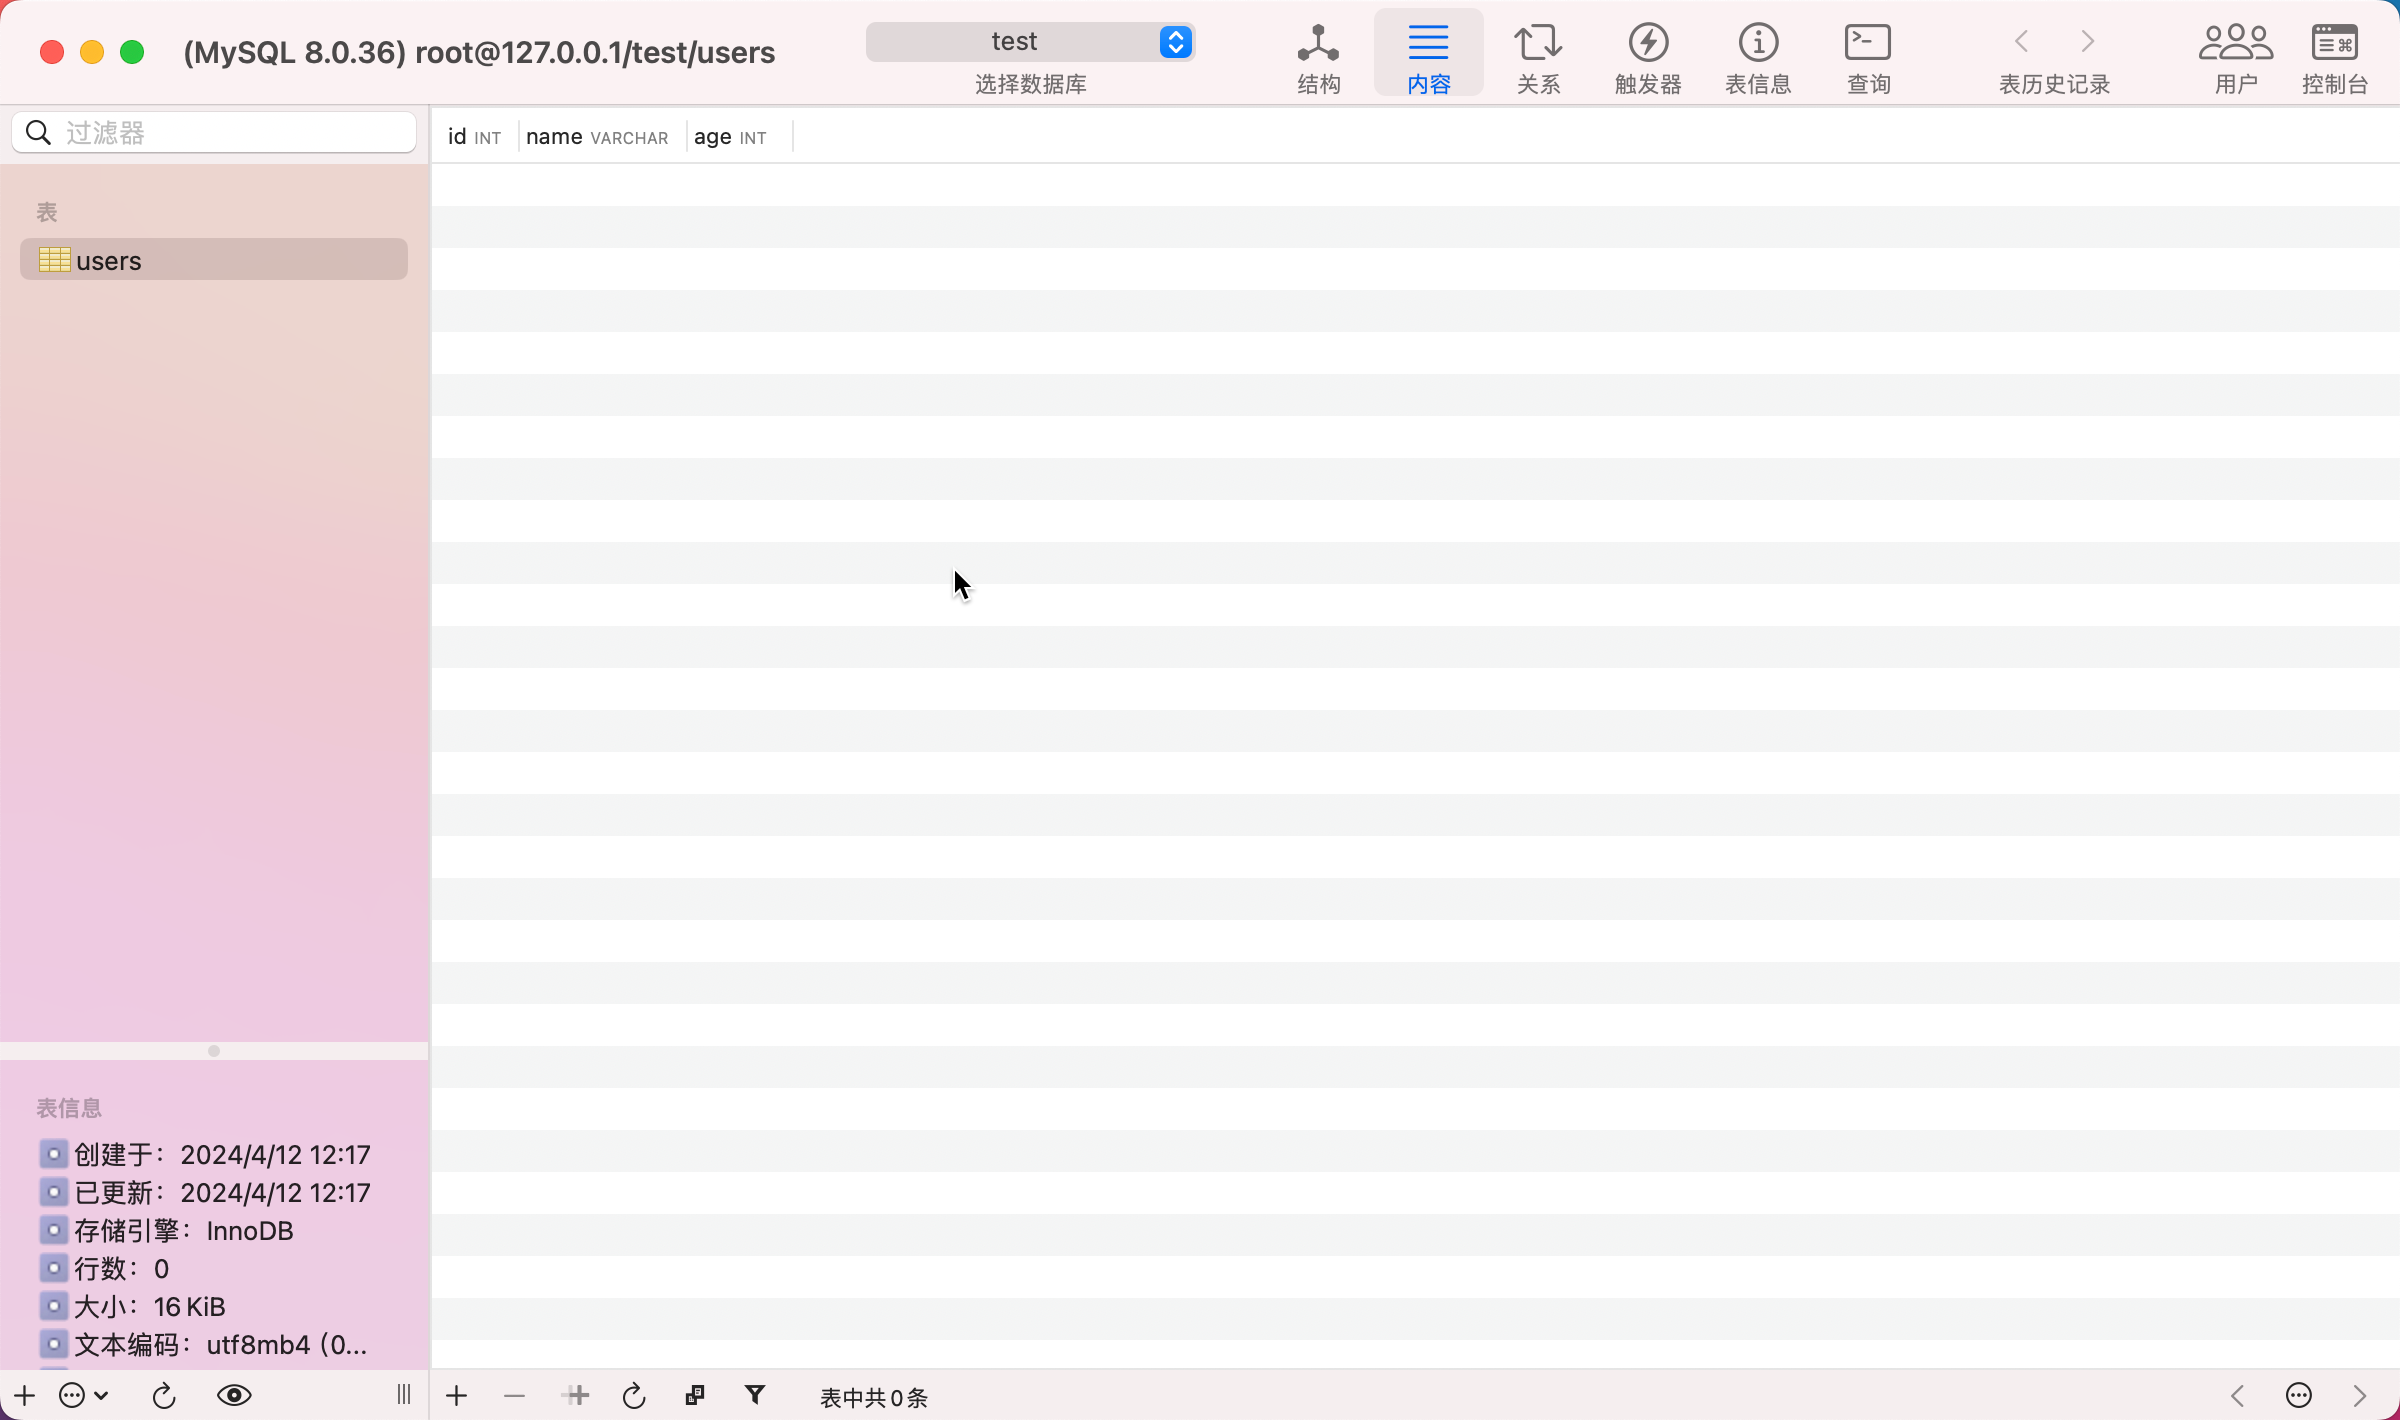2400x1420 pixels.
Task: Open the pagination settings ellipsis button
Action: pos(2299,1395)
